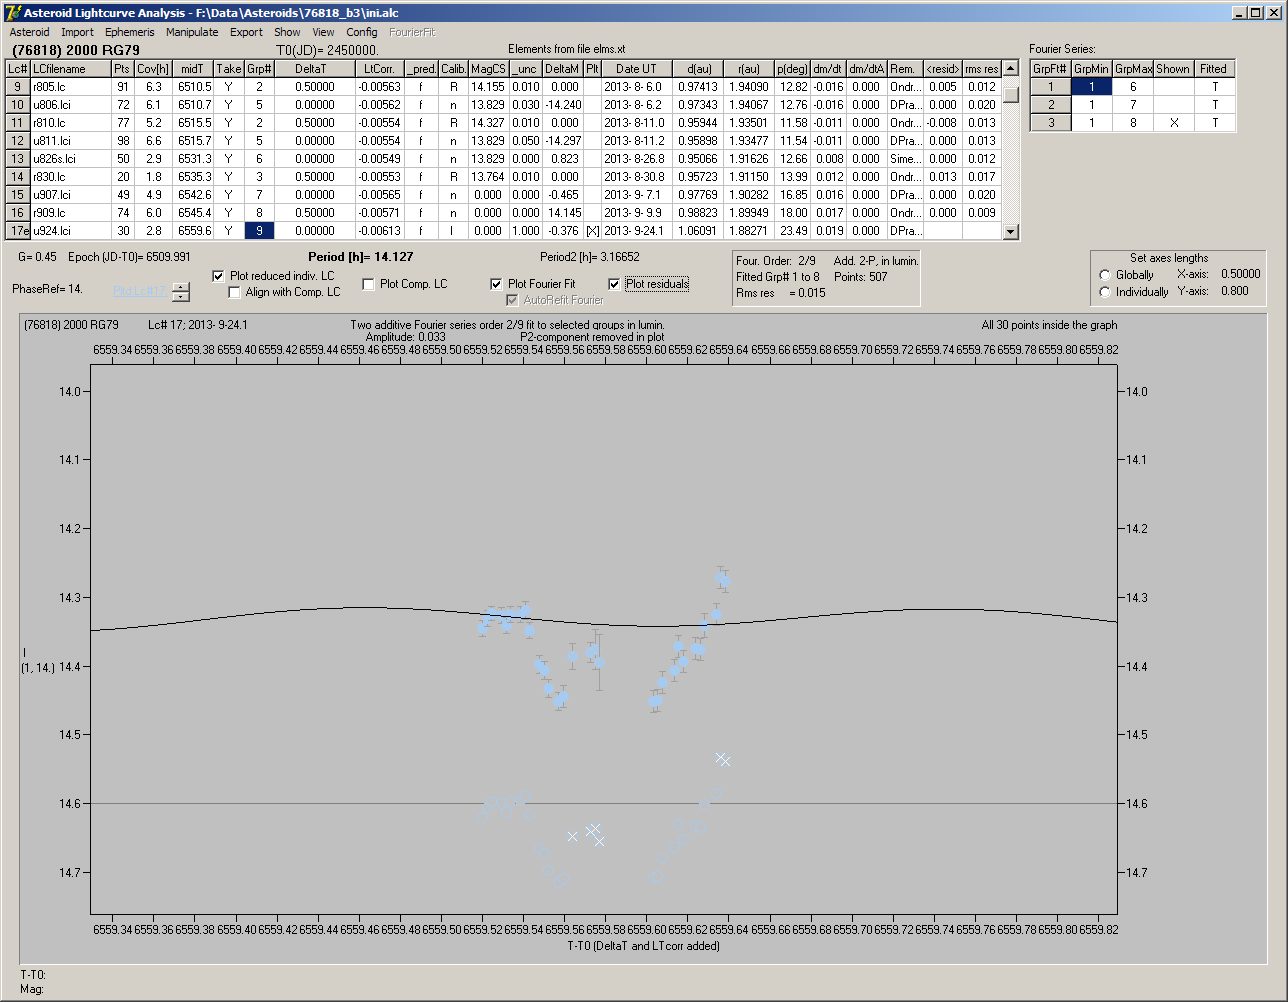Image resolution: width=1288 pixels, height=1002 pixels.
Task: Open the Export menu
Action: [x=246, y=32]
